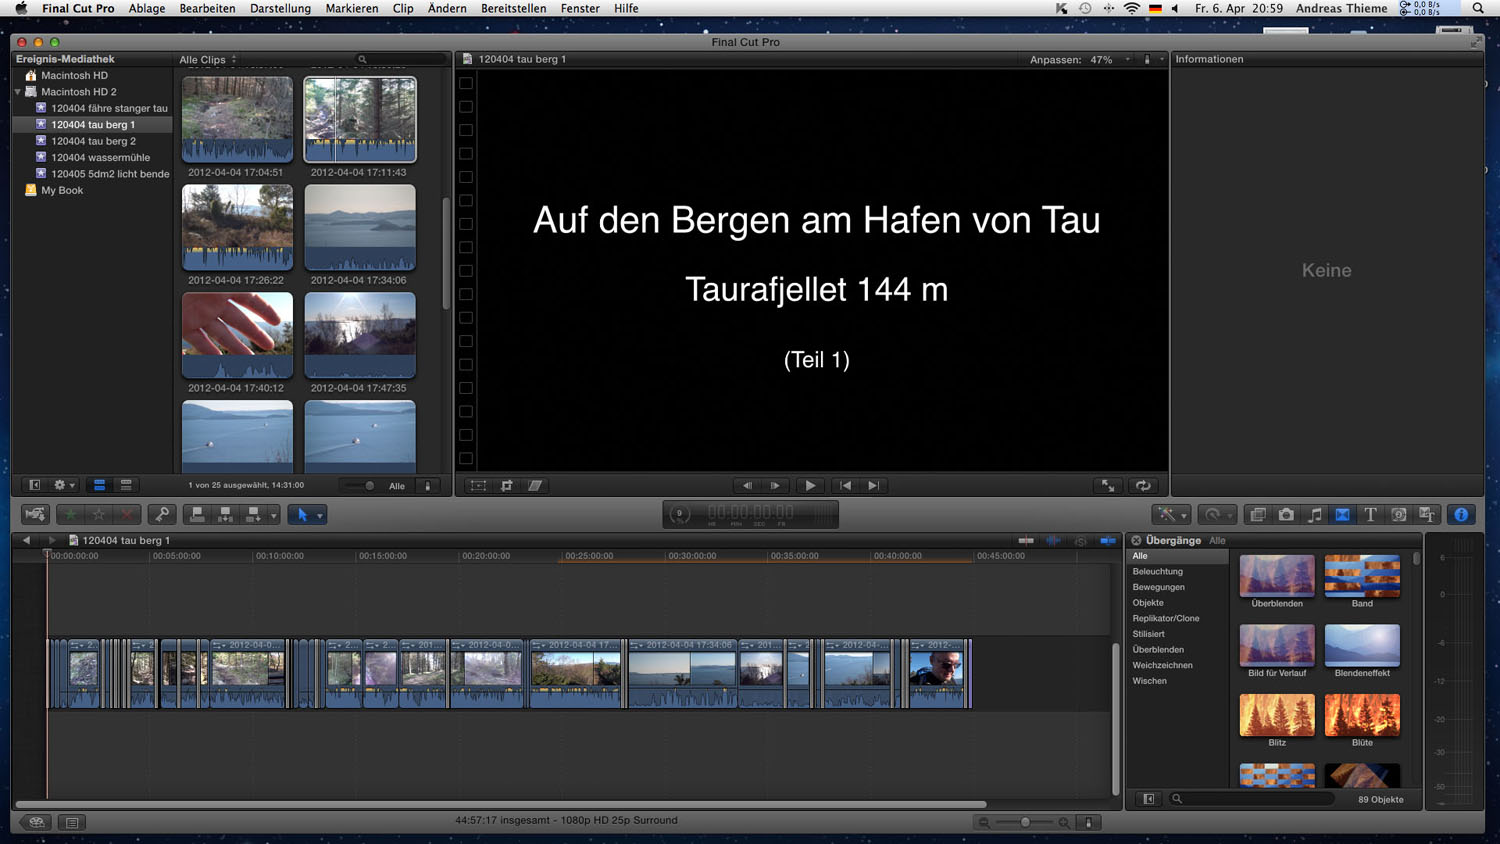Viewport: 1500px width, 844px height.
Task: Show the Music and Sound browser
Action: [1314, 514]
